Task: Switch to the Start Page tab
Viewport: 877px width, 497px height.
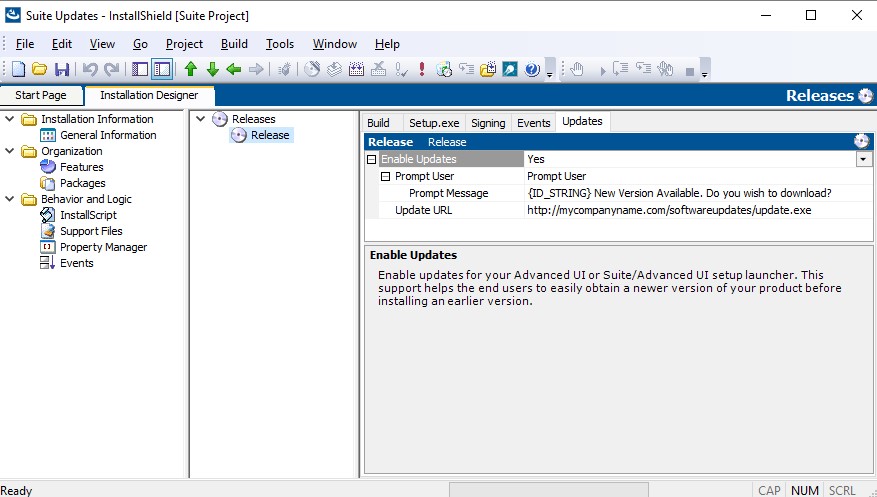Action: [x=41, y=95]
